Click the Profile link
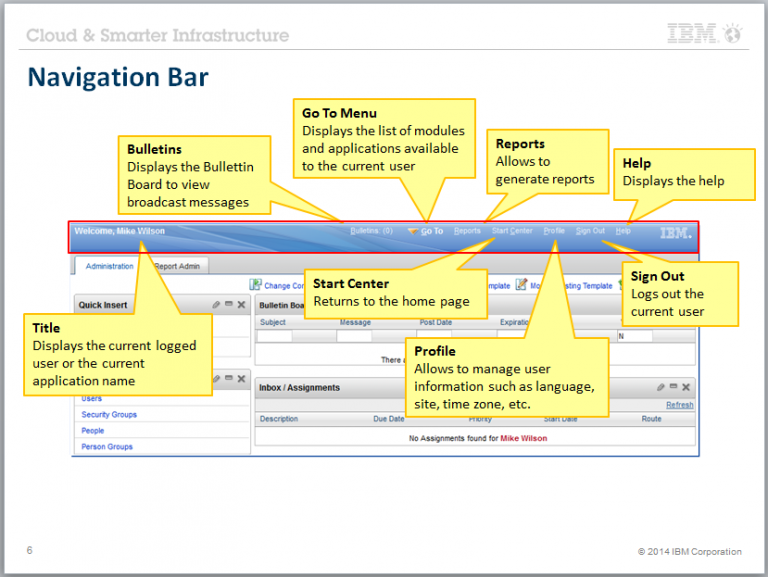This screenshot has height=577, width=768. 554,231
